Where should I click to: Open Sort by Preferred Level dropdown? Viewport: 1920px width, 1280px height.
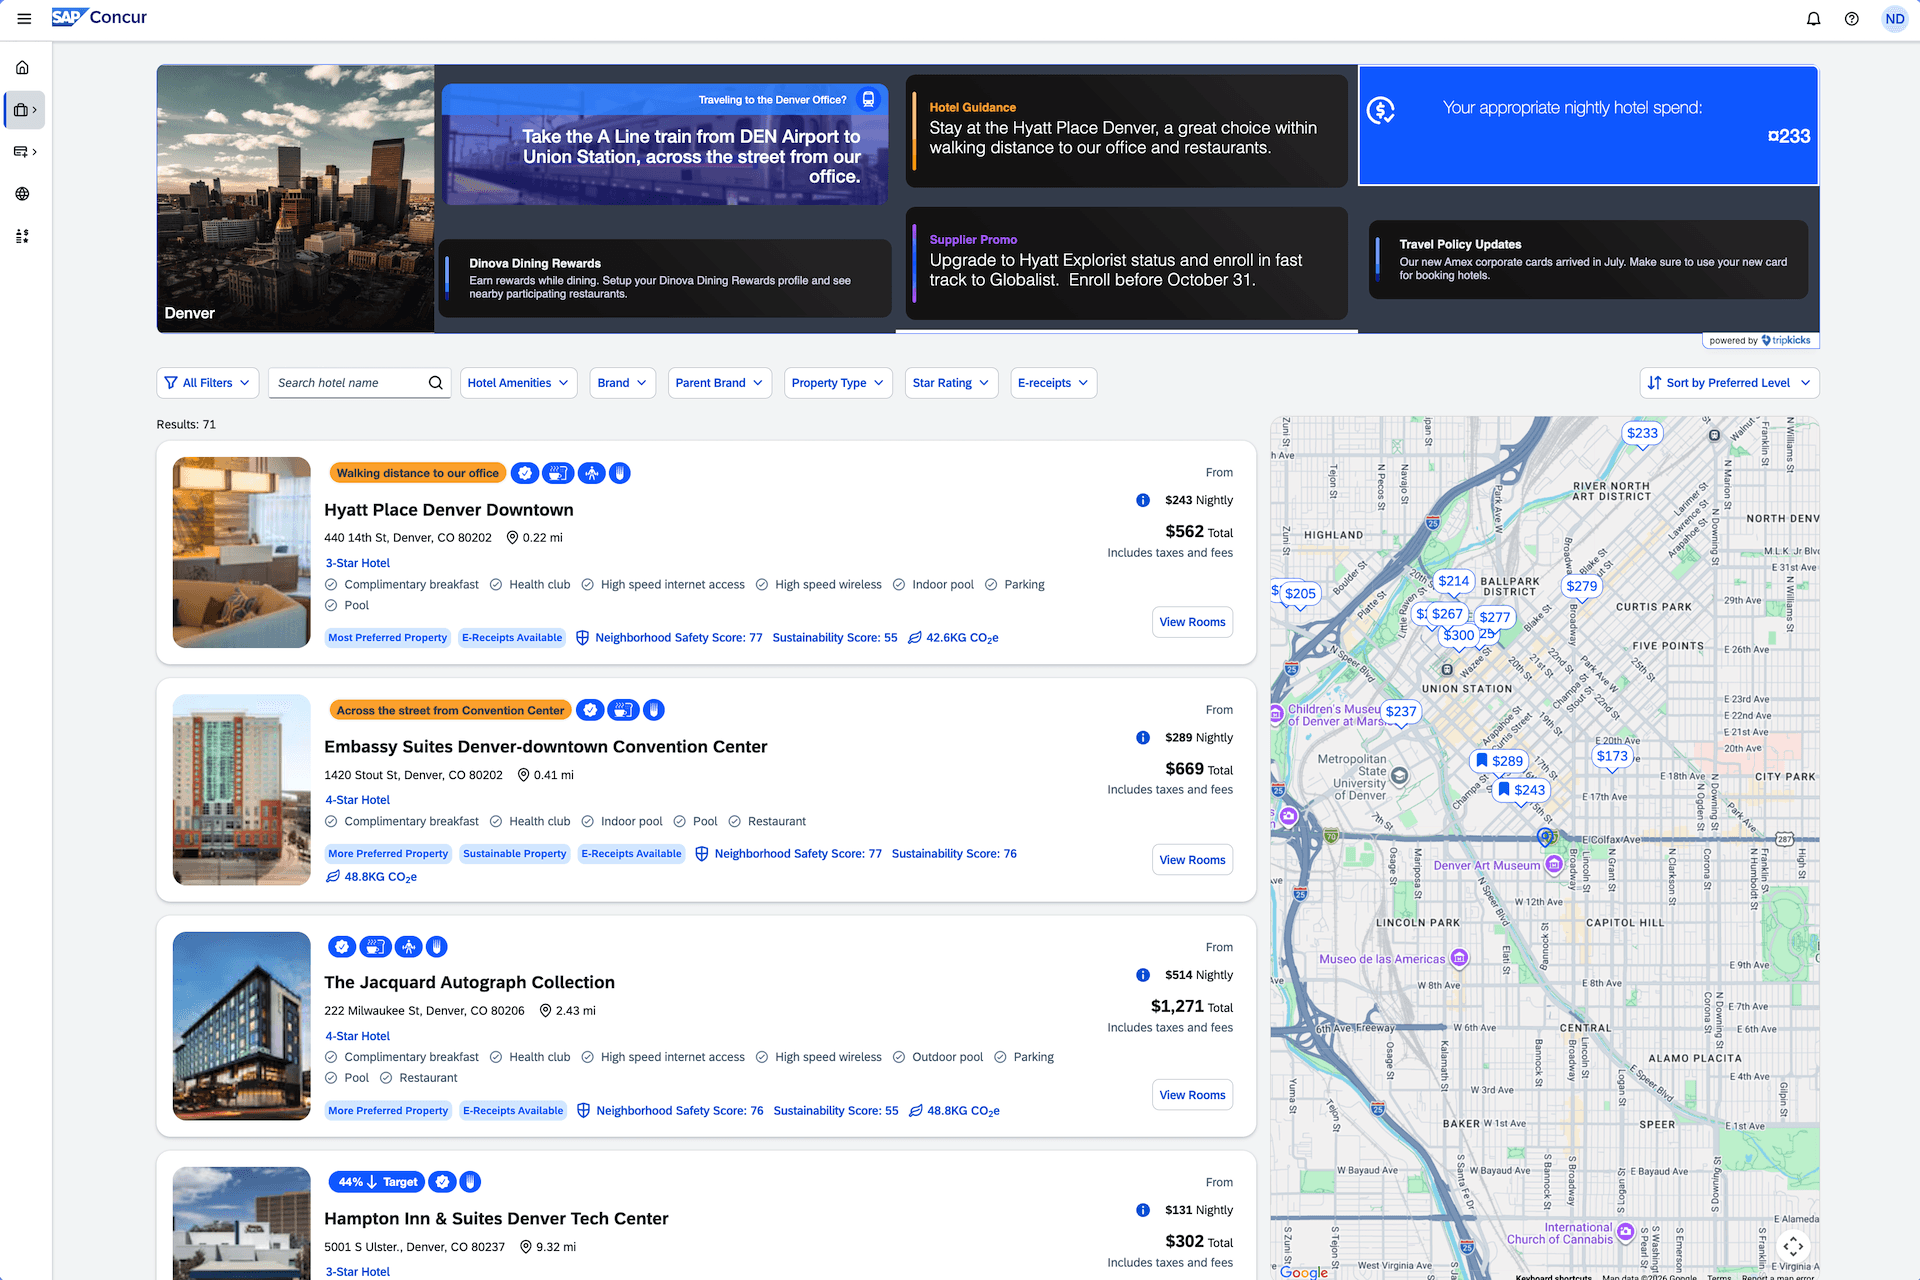1728,383
